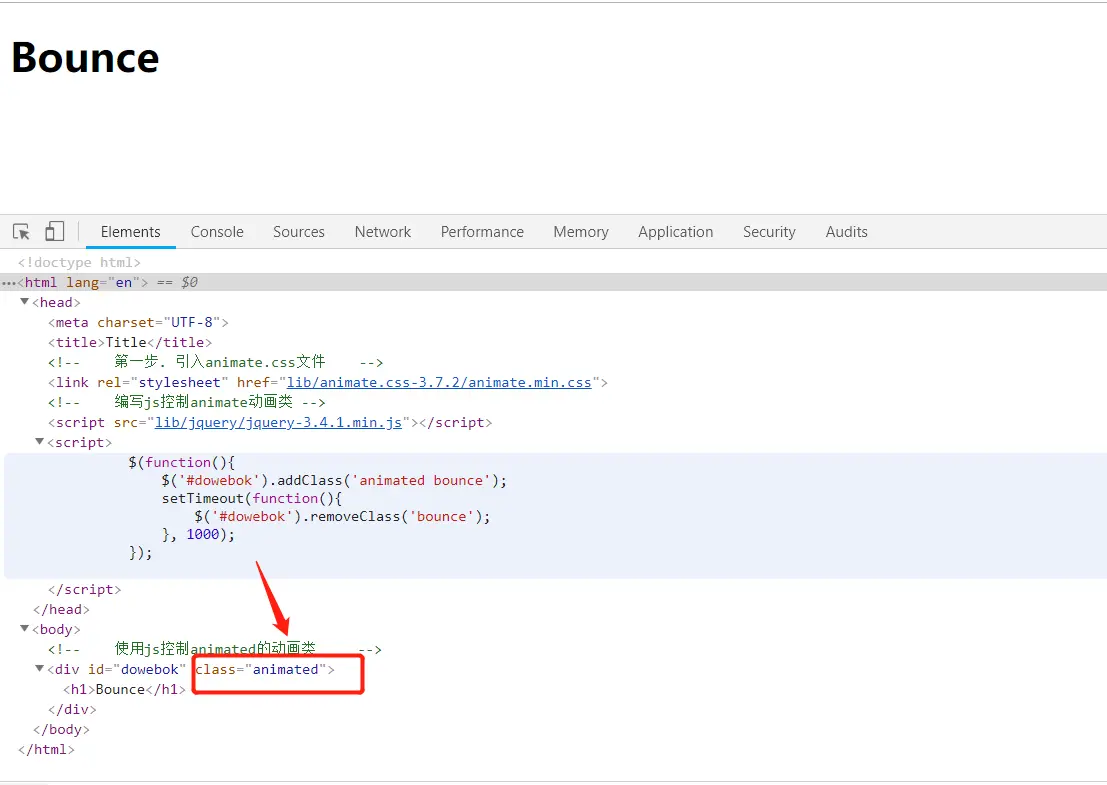This screenshot has height=785, width=1107.
Task: Select the closing </div> tag
Action: click(x=72, y=709)
